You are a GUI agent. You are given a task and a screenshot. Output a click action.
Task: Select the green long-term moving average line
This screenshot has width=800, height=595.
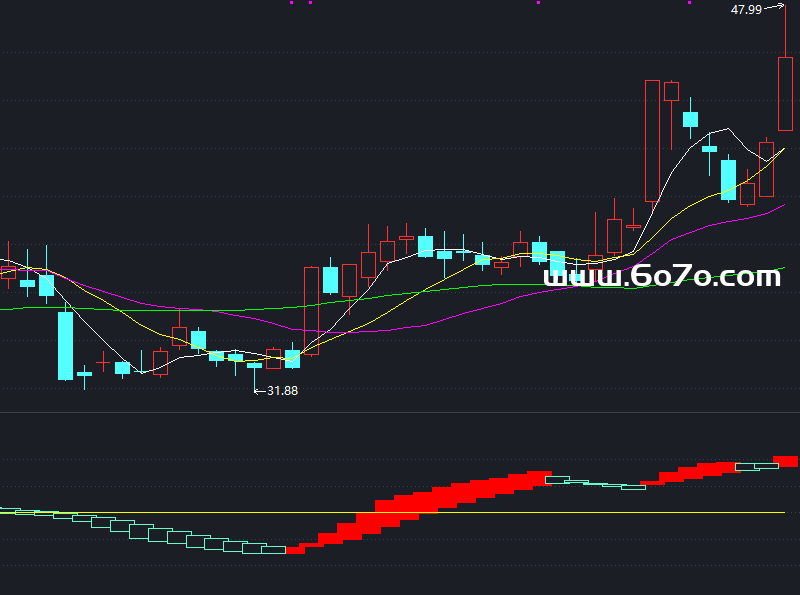(x=200, y=309)
